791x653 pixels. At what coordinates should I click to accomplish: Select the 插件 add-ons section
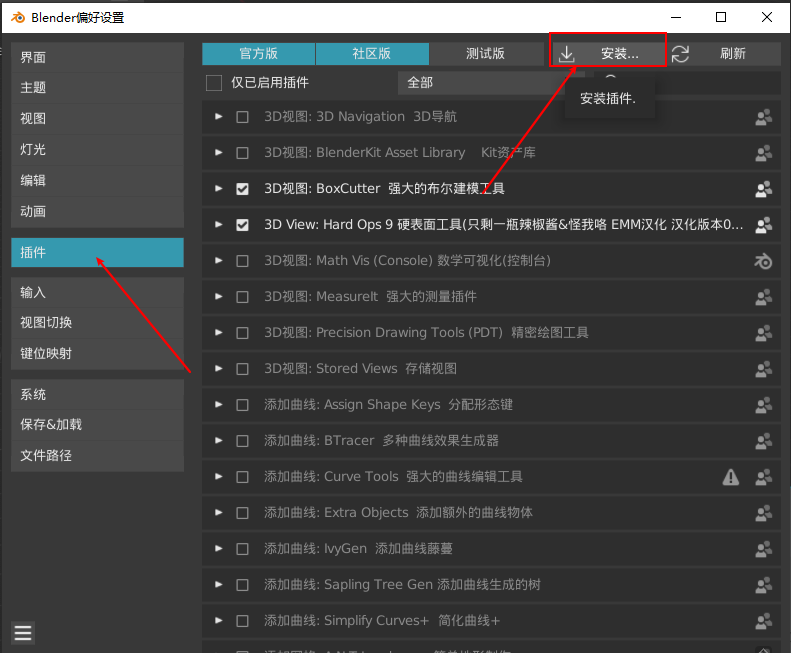(x=97, y=252)
